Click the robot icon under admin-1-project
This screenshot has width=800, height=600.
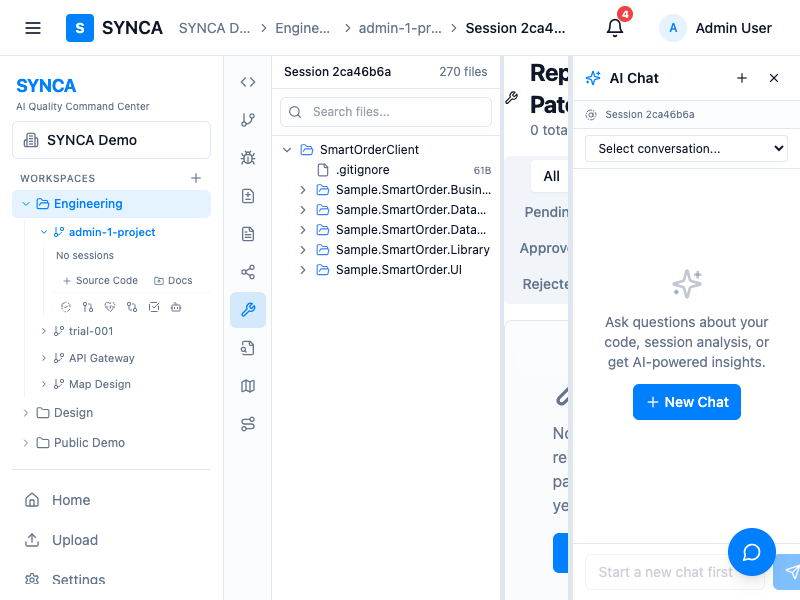click(176, 307)
